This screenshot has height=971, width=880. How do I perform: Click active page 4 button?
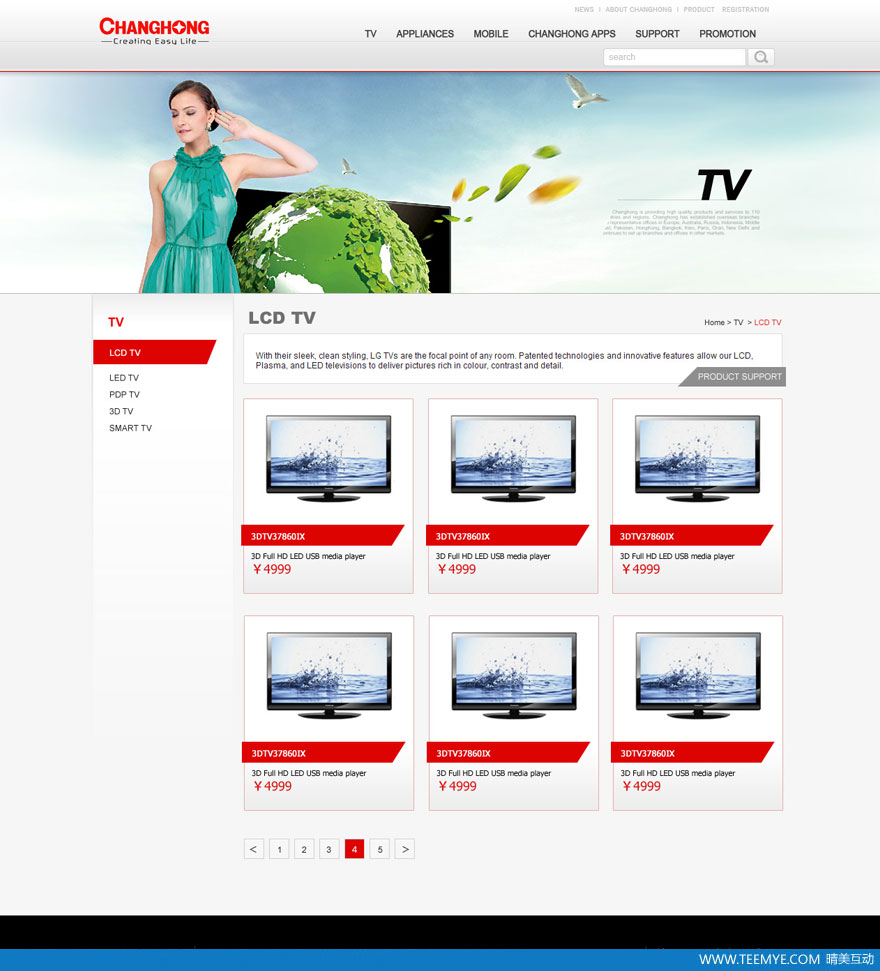354,849
